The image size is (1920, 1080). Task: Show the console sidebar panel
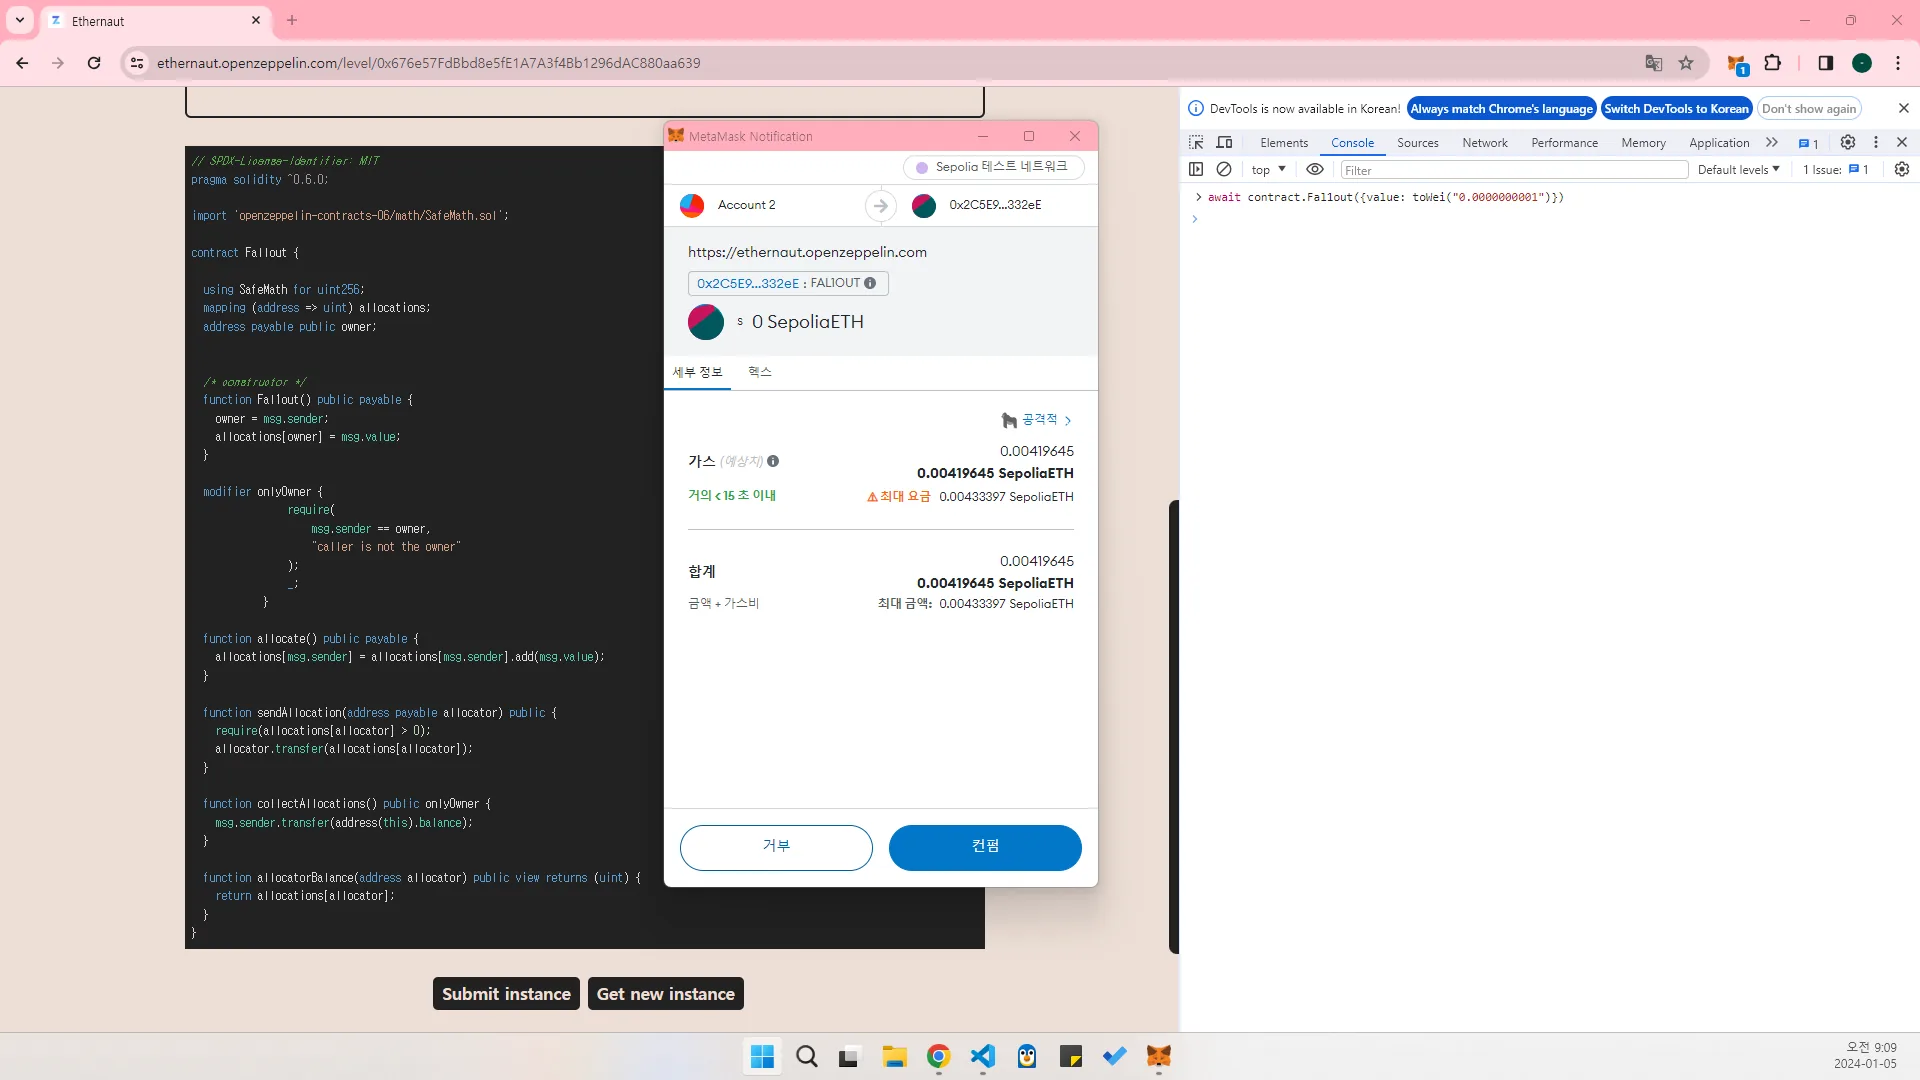pyautogui.click(x=1196, y=169)
